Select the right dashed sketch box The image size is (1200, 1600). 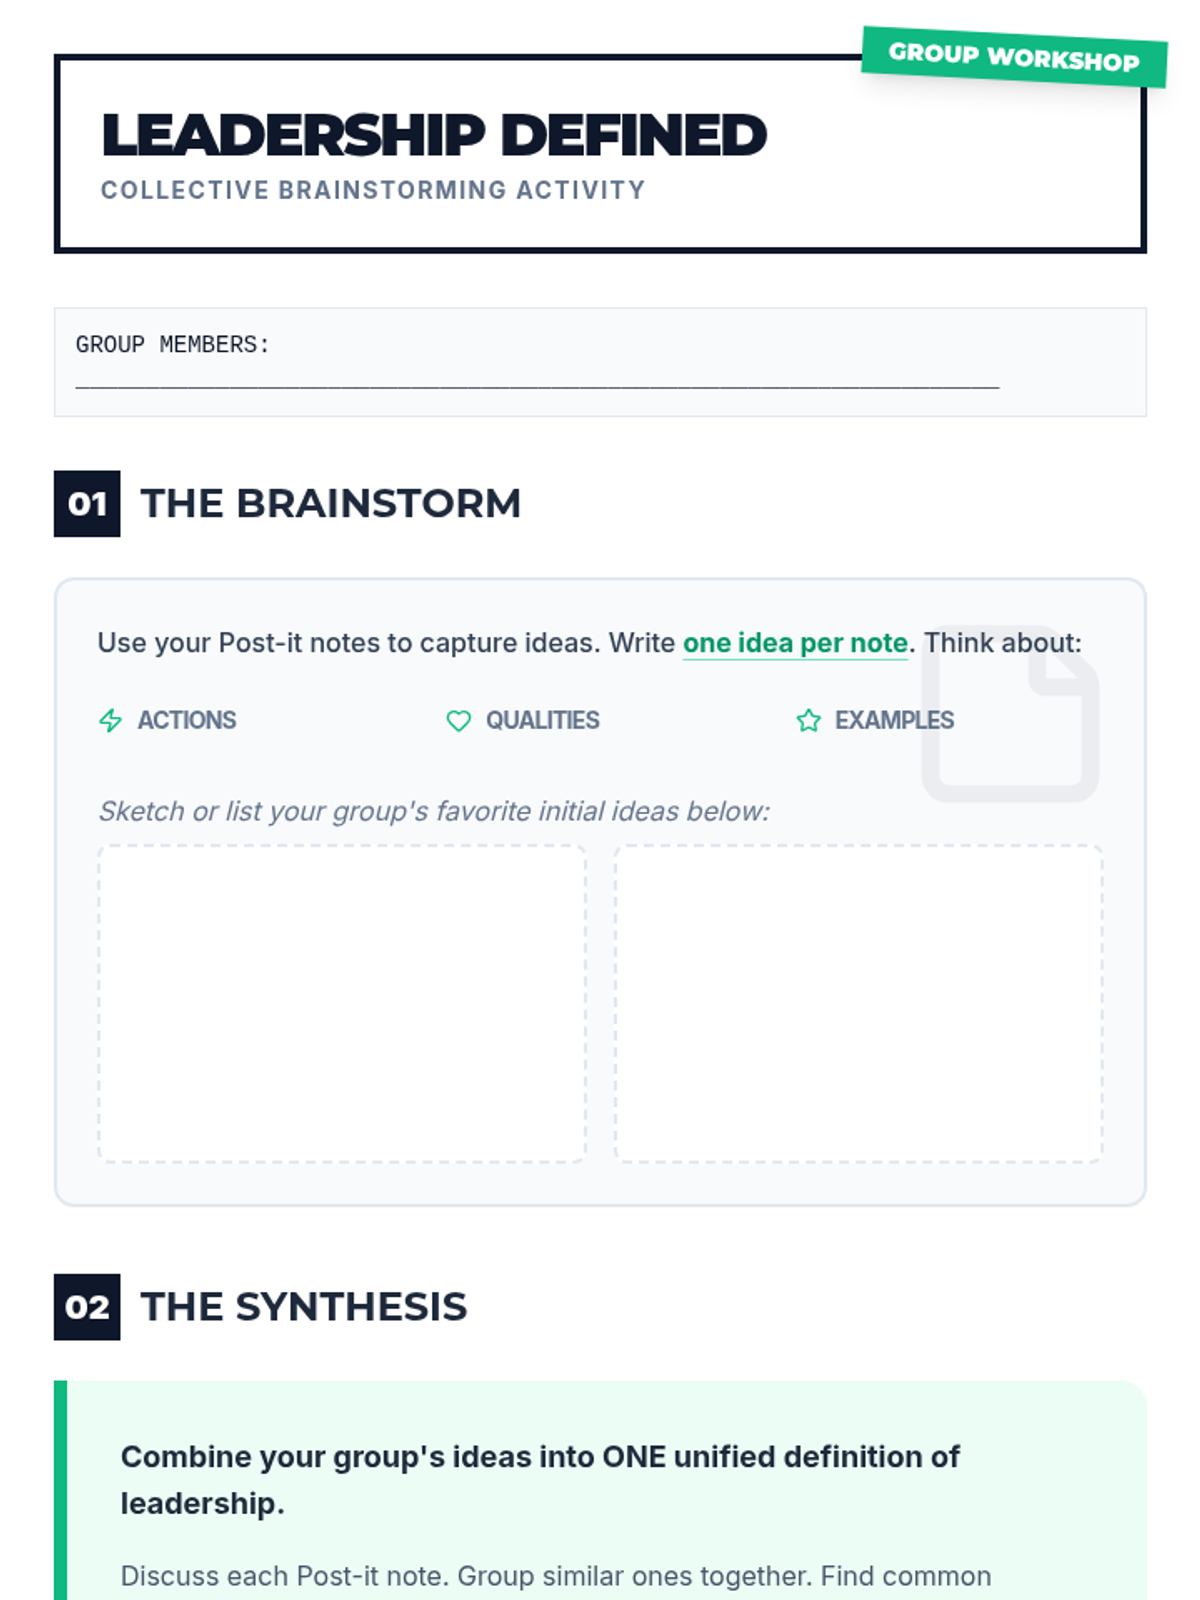(x=858, y=1003)
